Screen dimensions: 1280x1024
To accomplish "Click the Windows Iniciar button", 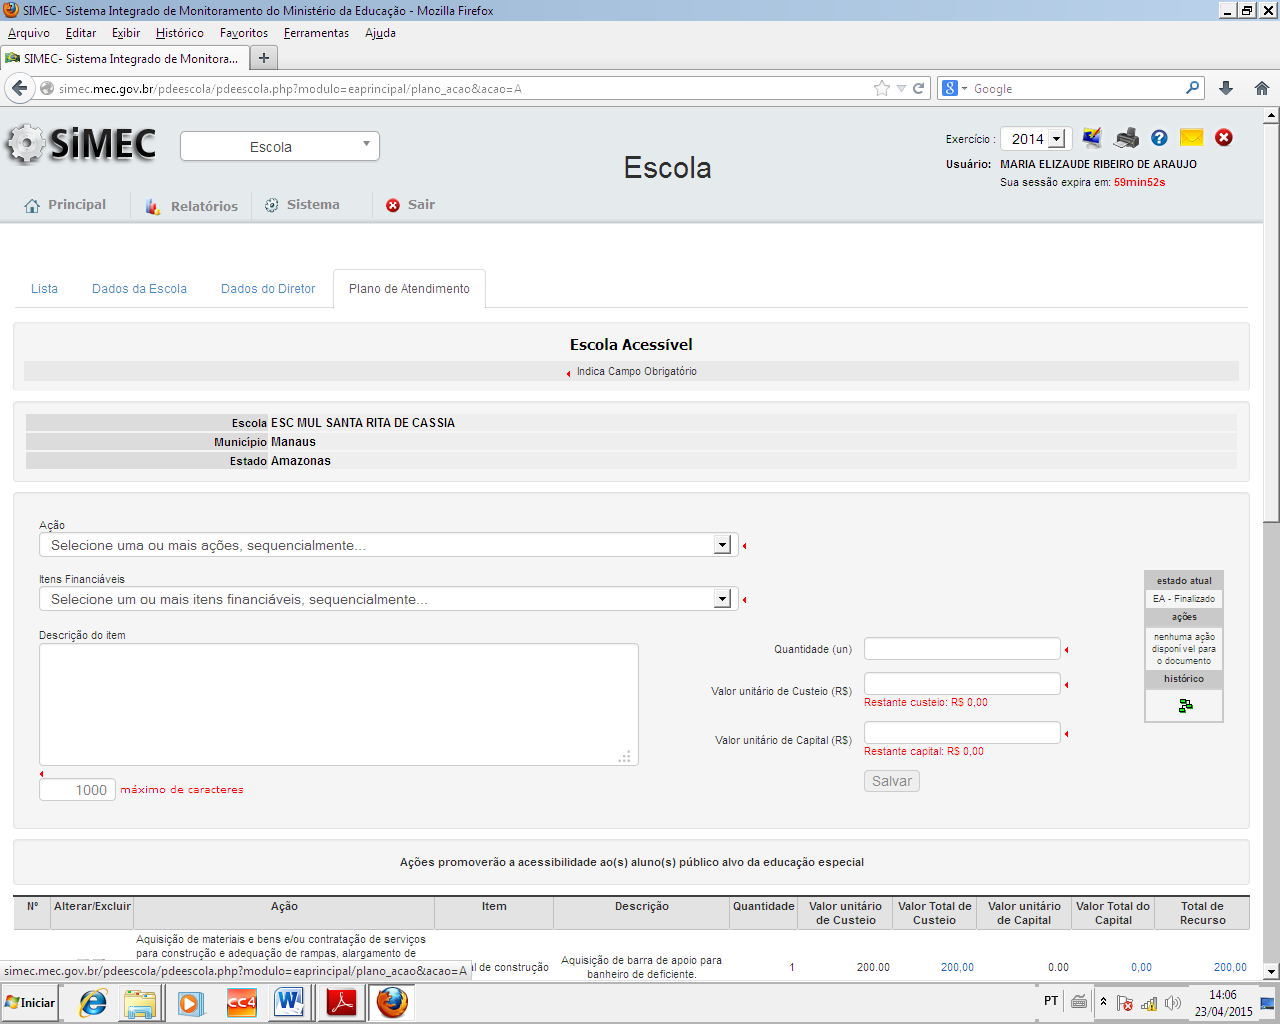I will pyautogui.click(x=30, y=1002).
